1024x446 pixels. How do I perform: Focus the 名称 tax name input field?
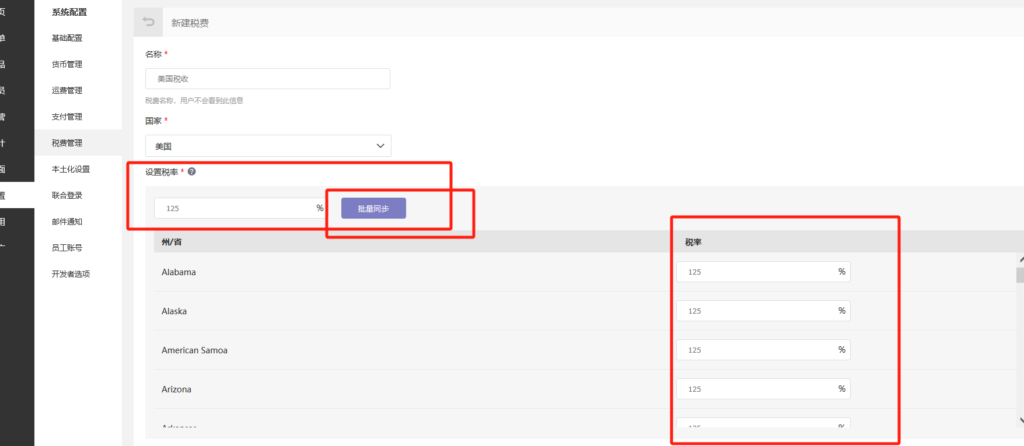click(268, 78)
